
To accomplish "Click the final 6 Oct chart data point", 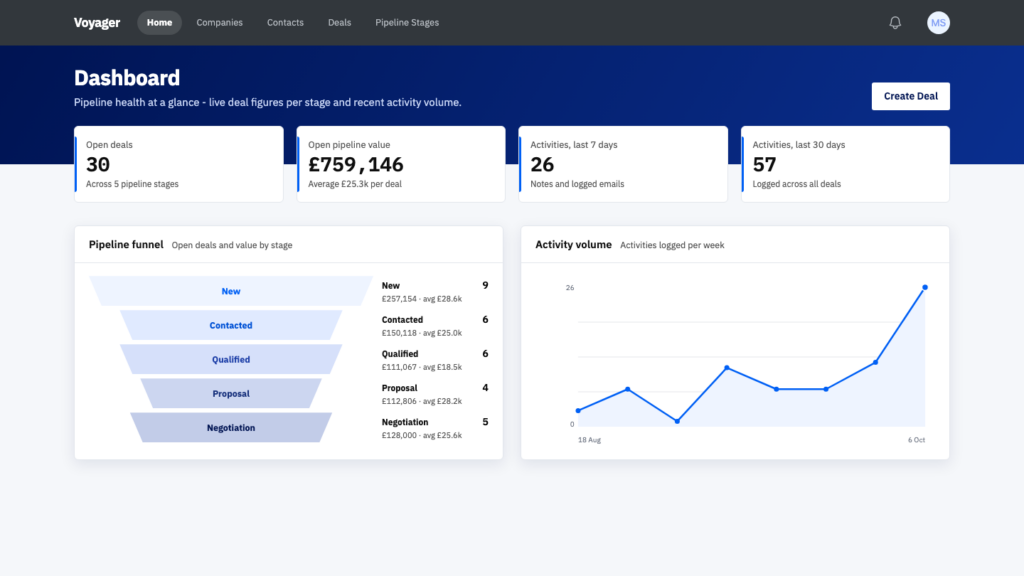I will (x=925, y=287).
